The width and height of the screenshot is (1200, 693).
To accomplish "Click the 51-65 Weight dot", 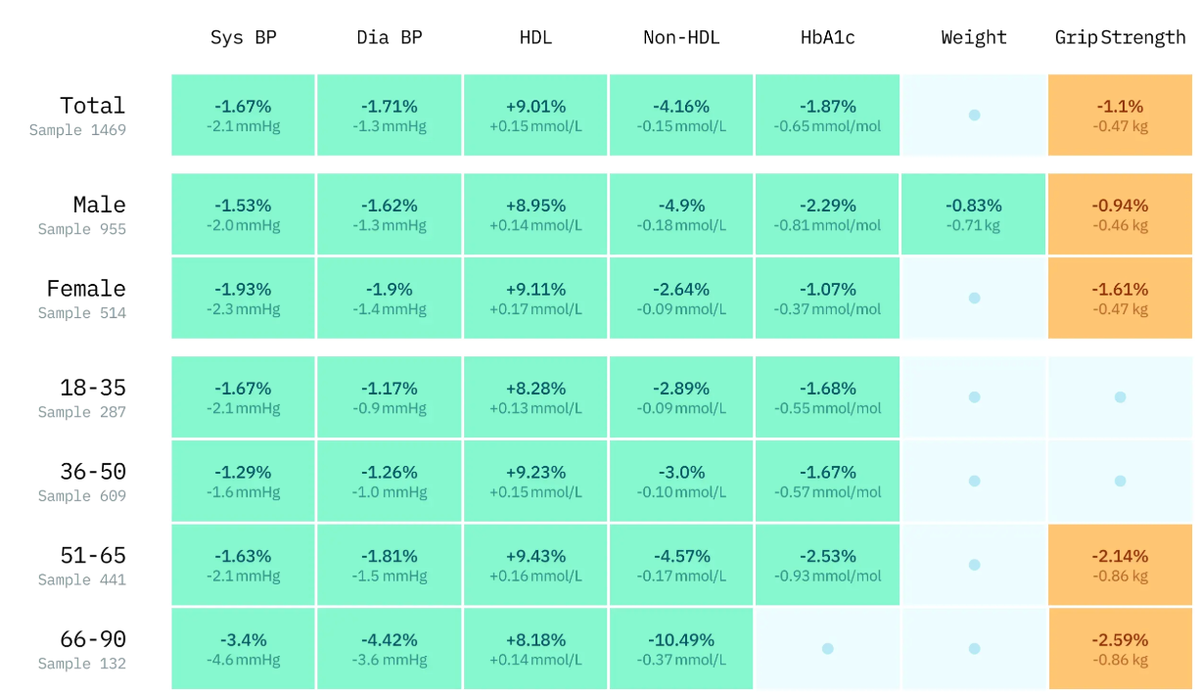I will 974,565.
